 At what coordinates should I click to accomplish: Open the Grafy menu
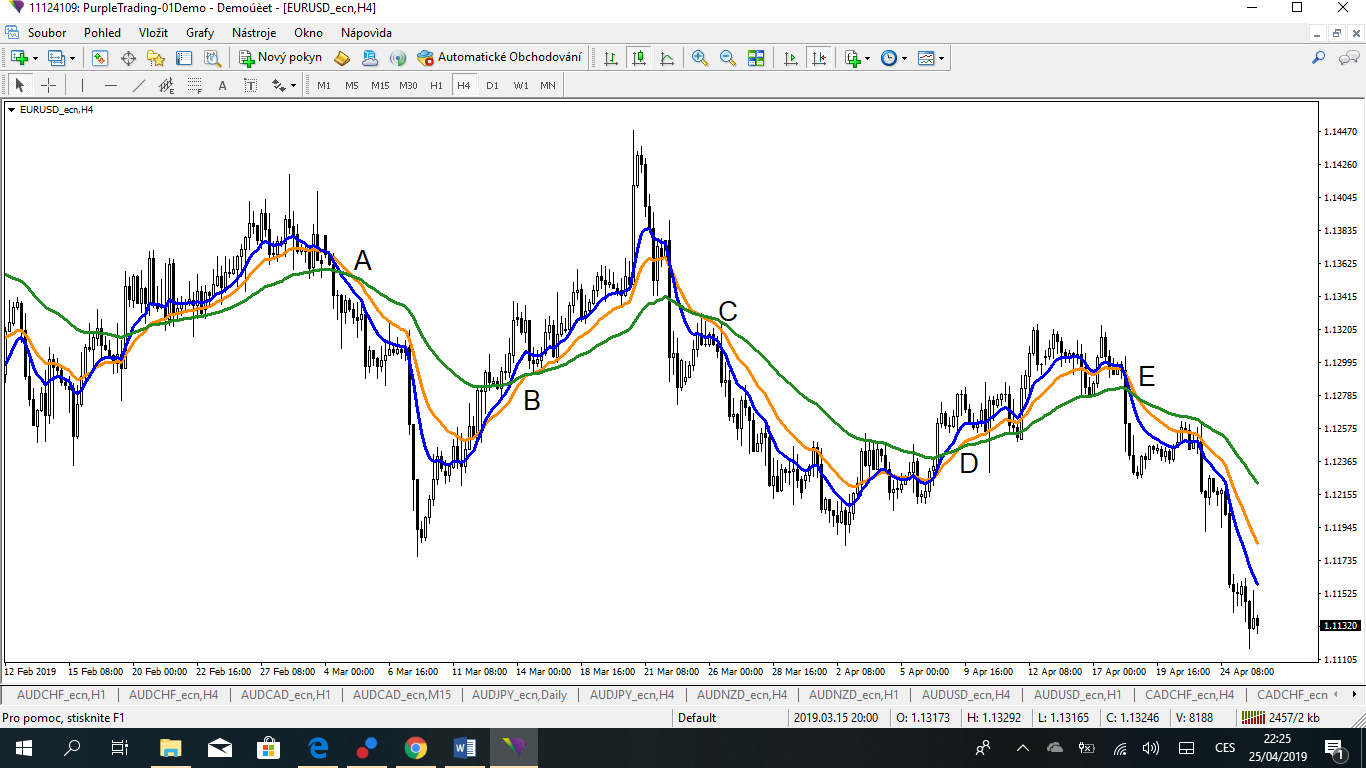pos(200,33)
